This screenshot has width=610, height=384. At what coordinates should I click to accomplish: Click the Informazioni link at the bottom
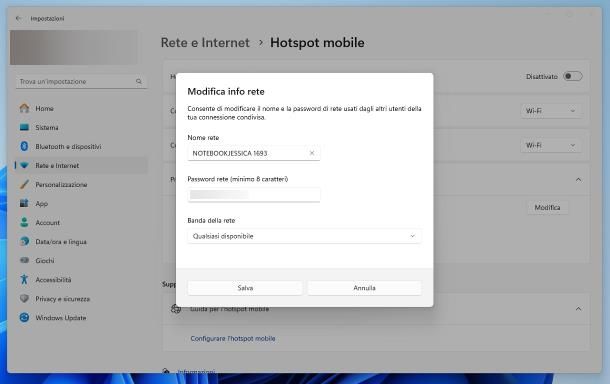196,371
